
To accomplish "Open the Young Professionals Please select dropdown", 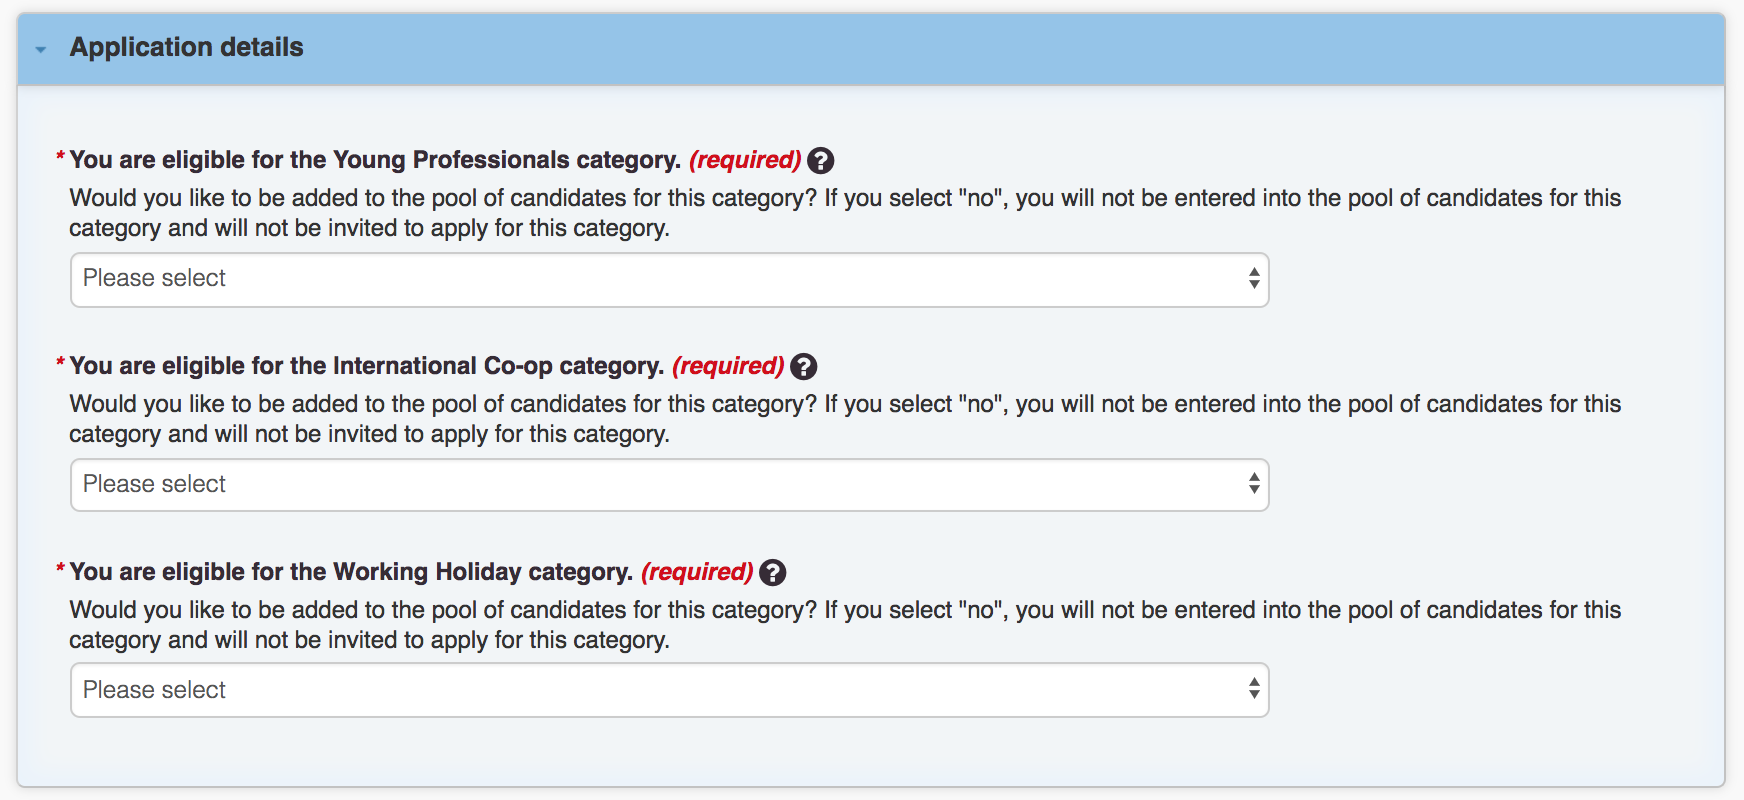I will (669, 279).
